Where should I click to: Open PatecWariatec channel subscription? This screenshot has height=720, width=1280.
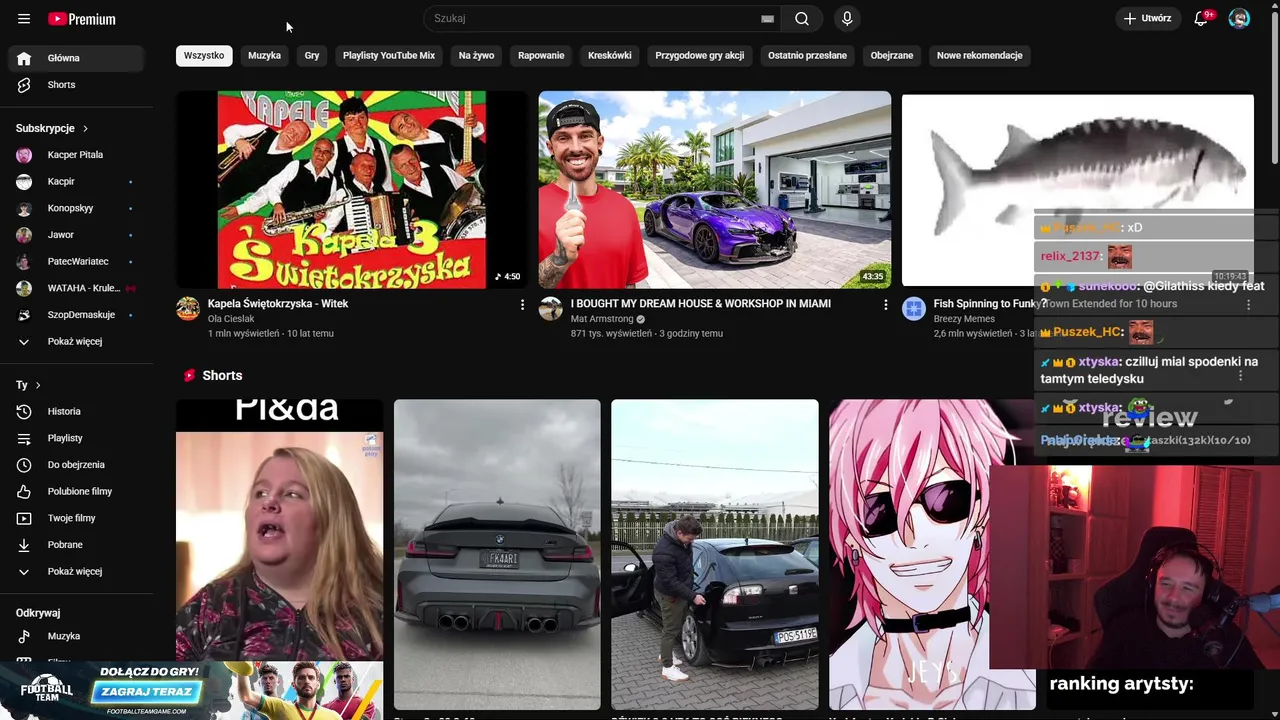76,262
